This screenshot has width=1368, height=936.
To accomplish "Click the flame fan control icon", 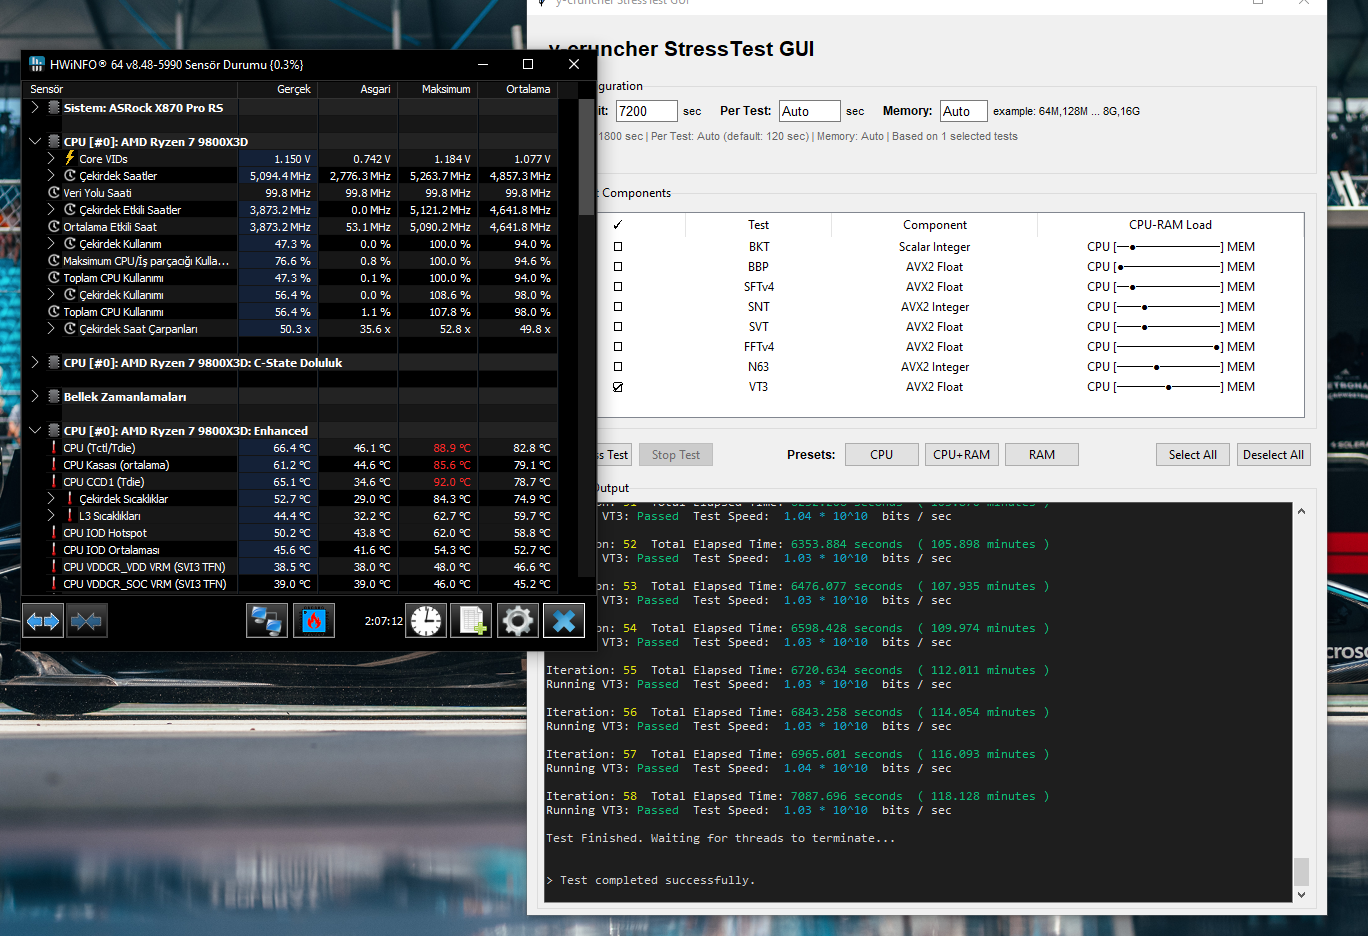I will pos(314,621).
